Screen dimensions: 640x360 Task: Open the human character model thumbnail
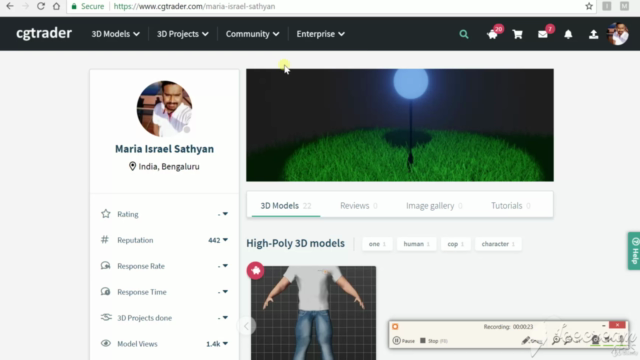coord(313,313)
